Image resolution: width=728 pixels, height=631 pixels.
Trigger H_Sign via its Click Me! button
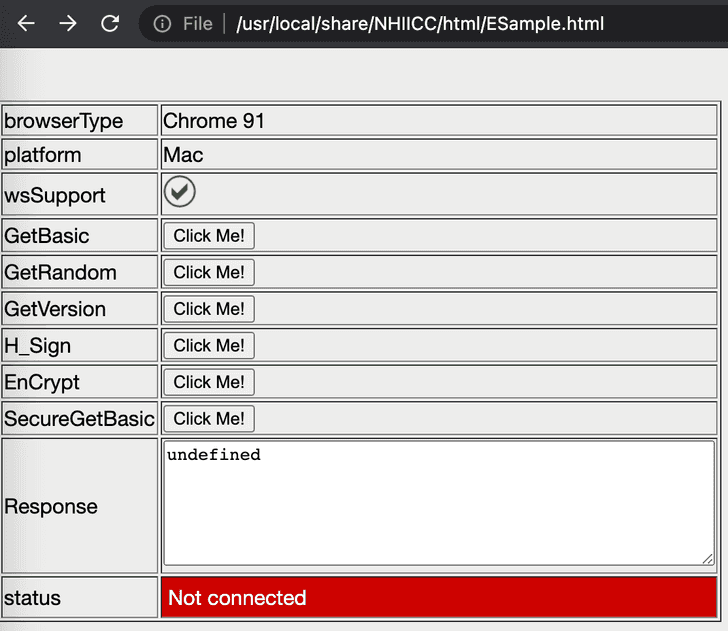208,346
